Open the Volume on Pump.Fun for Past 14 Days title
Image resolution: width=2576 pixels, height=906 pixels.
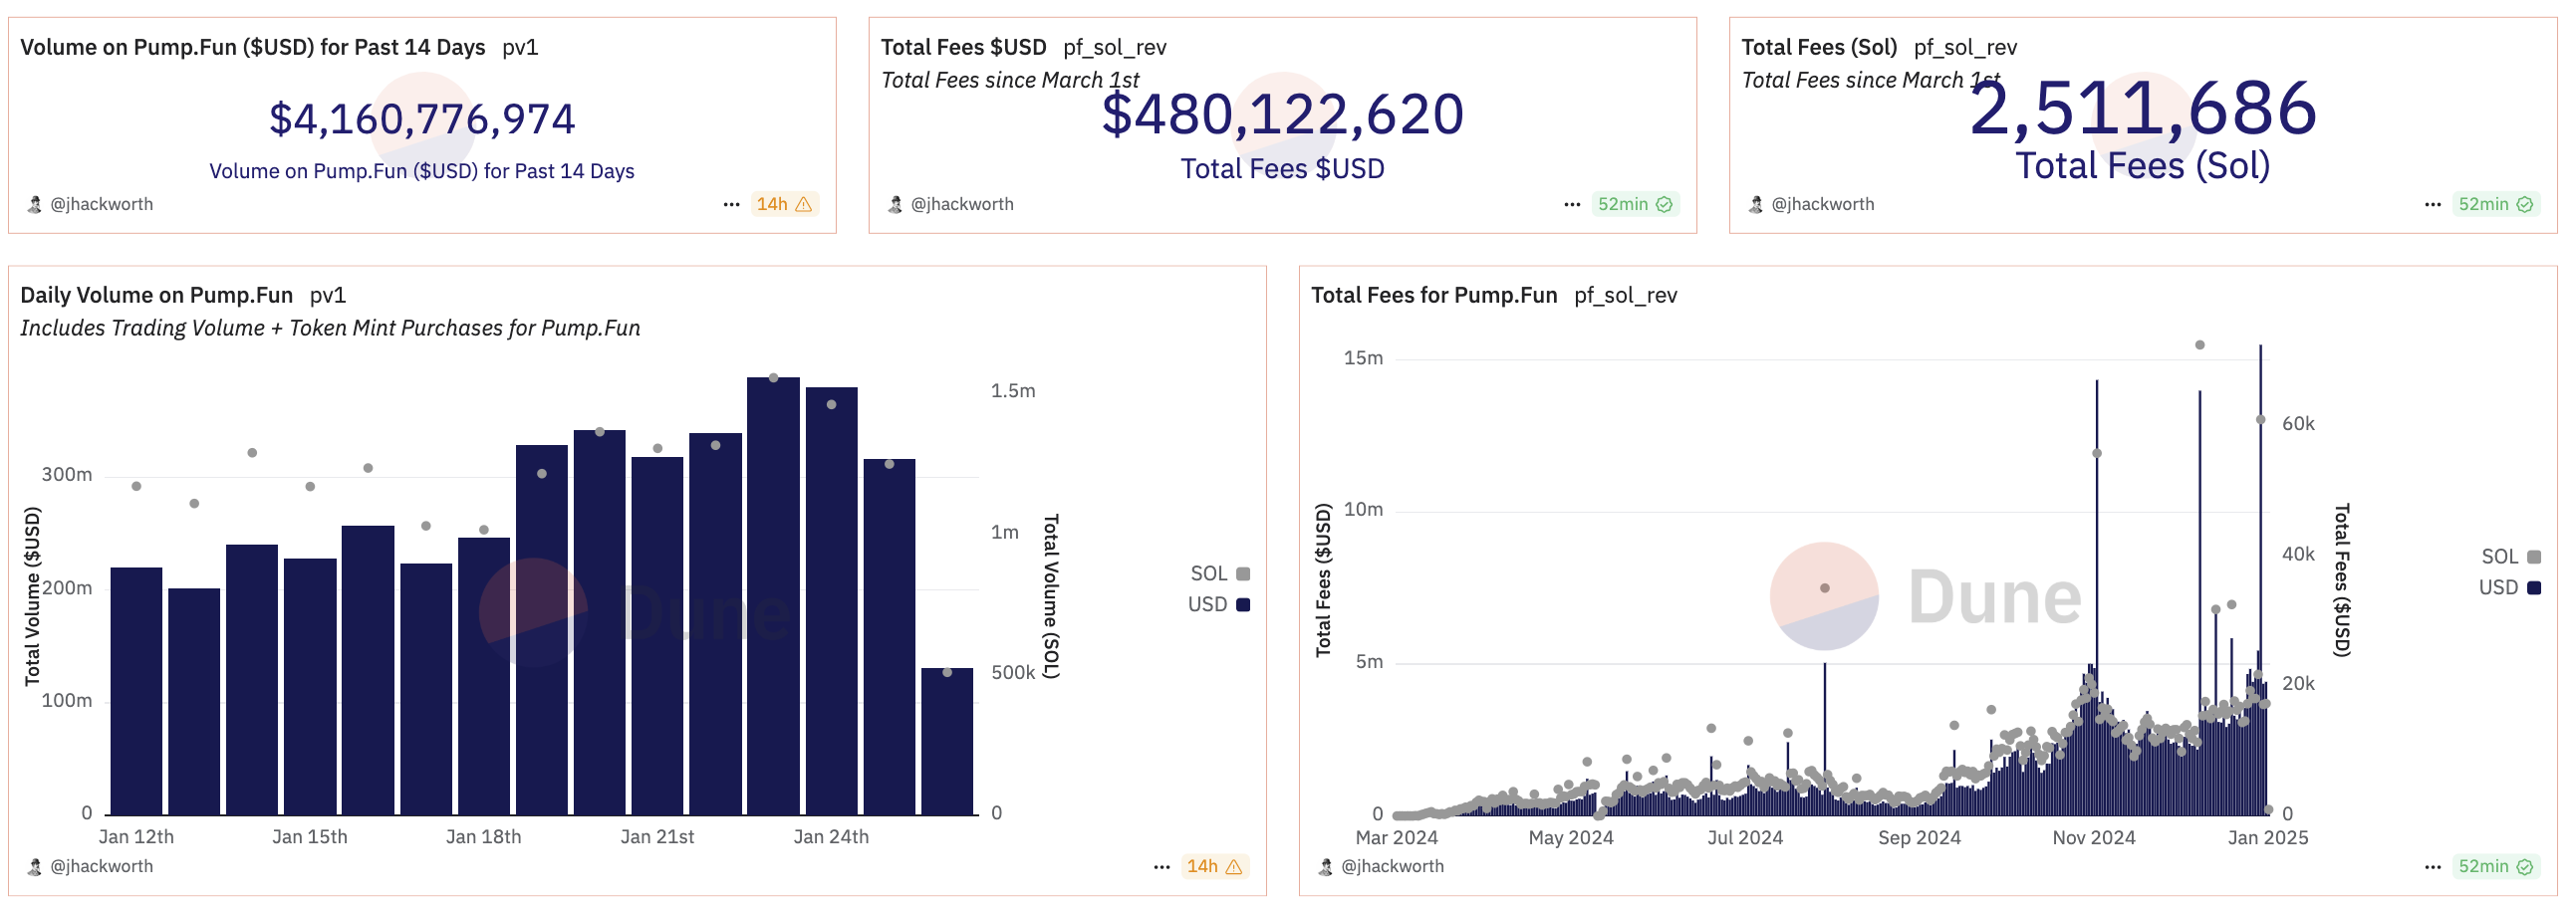(x=253, y=47)
